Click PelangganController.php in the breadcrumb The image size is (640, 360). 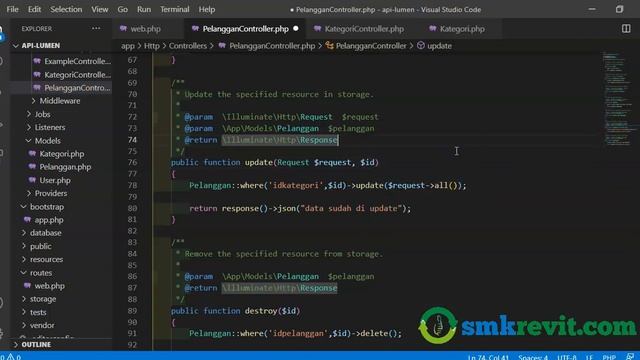click(271, 46)
